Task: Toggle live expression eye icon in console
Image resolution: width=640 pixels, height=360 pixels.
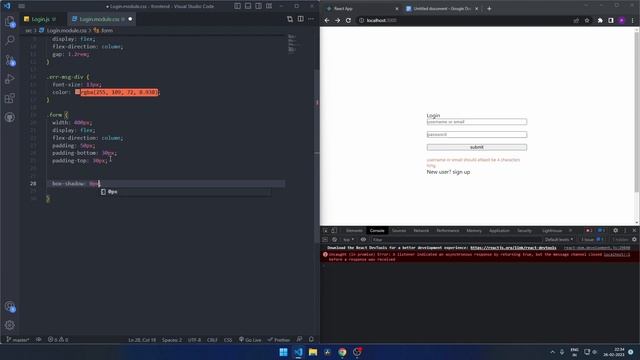Action: point(363,240)
